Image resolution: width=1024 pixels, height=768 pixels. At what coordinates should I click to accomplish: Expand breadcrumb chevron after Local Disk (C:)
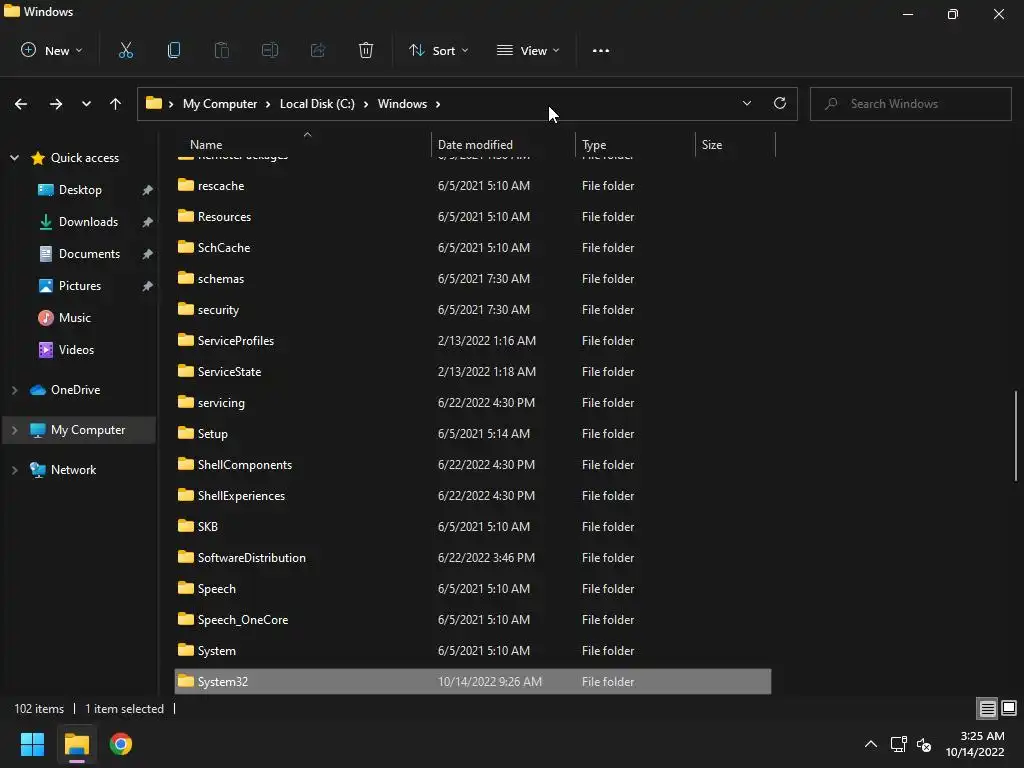[x=366, y=104]
